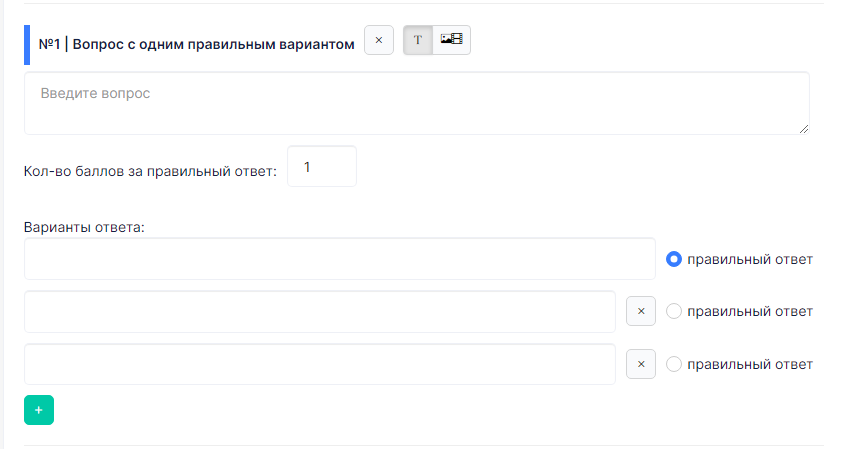Click the '№1 | Вопрос с одним правильным вариантом' heading
This screenshot has width=841, height=449.
click(196, 44)
